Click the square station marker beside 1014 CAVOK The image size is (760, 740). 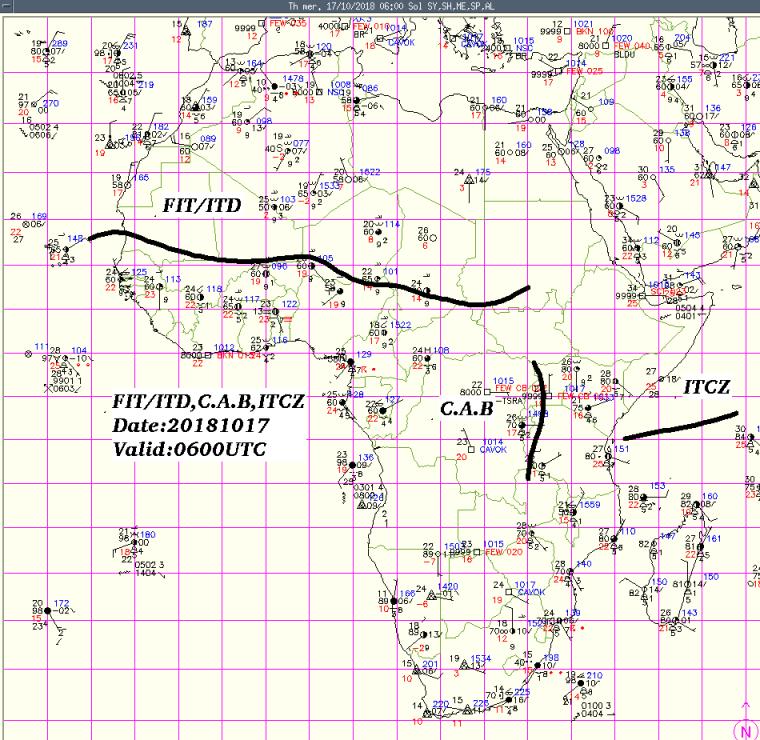[x=472, y=446]
